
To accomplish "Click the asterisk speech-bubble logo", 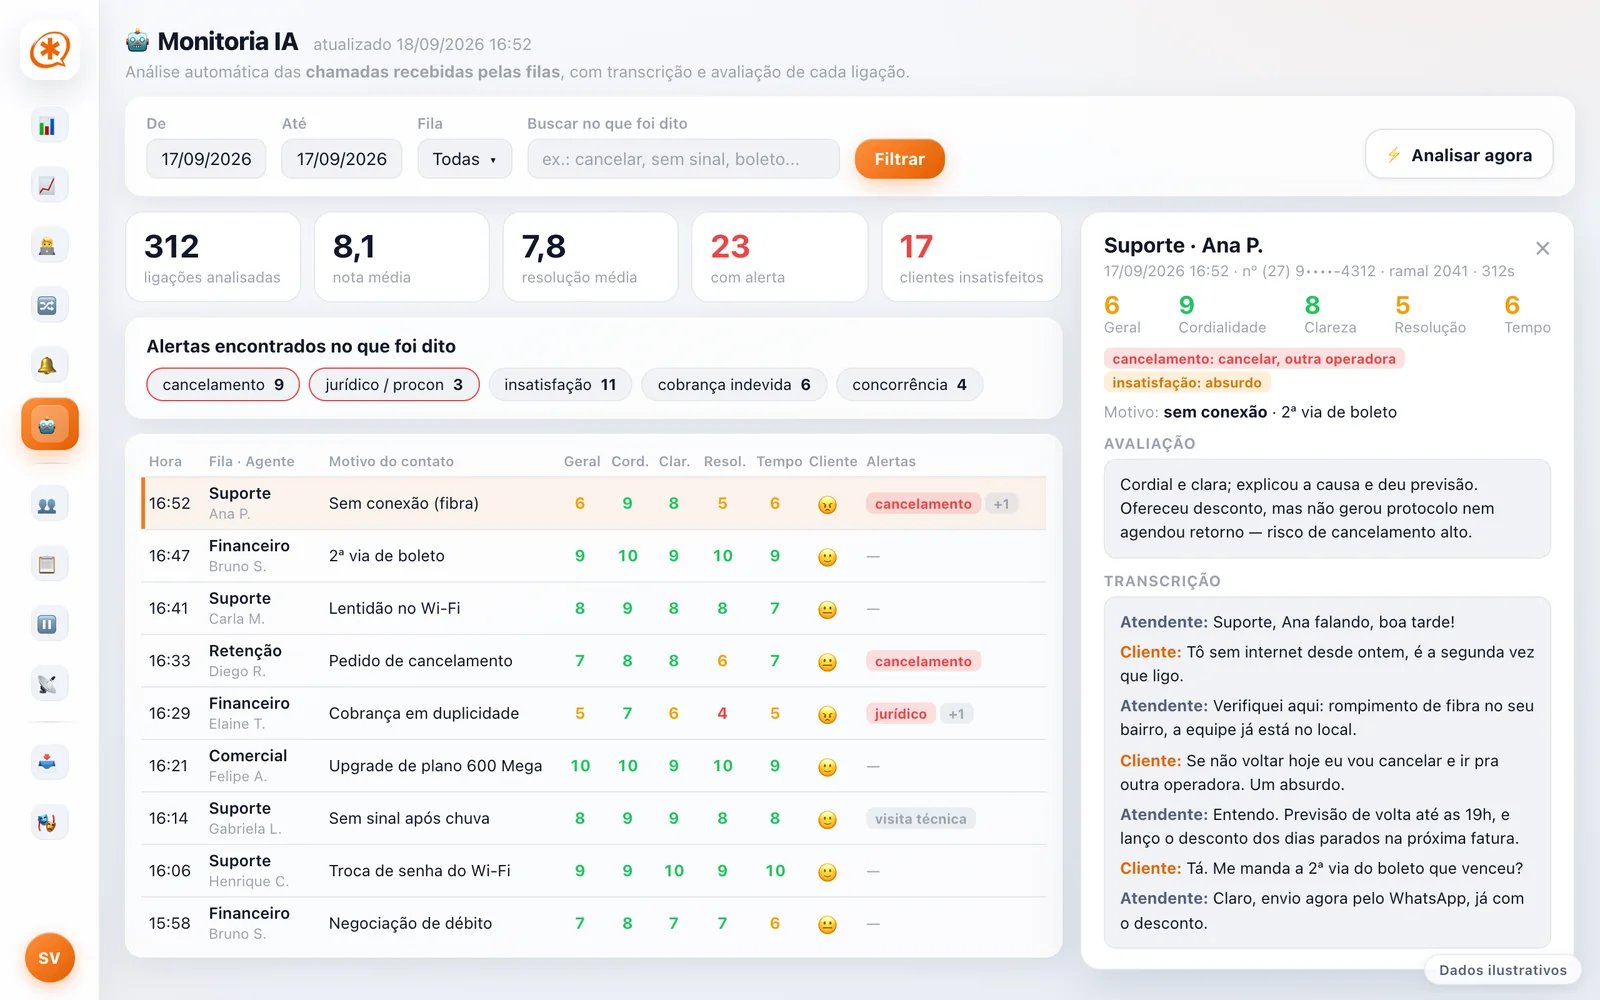I will click(49, 50).
